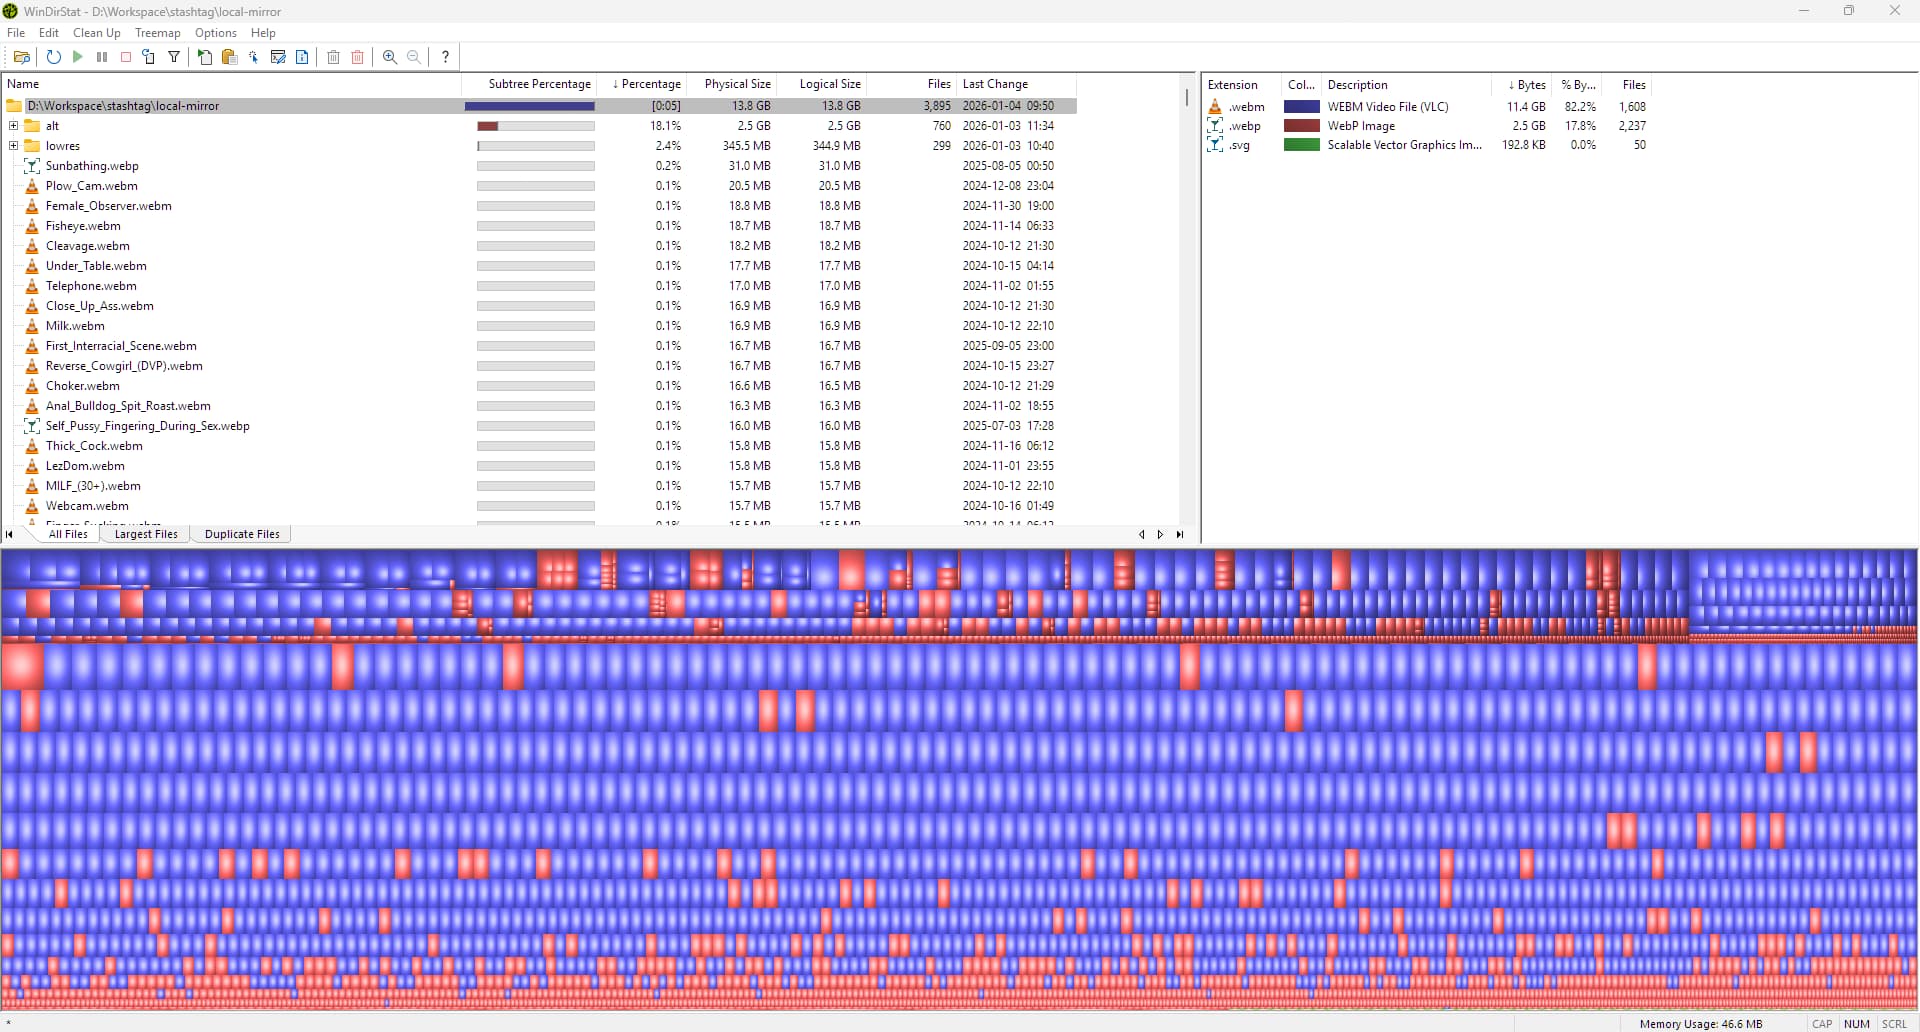
Task: Switch to the Duplicate Files tab
Action: tap(242, 534)
